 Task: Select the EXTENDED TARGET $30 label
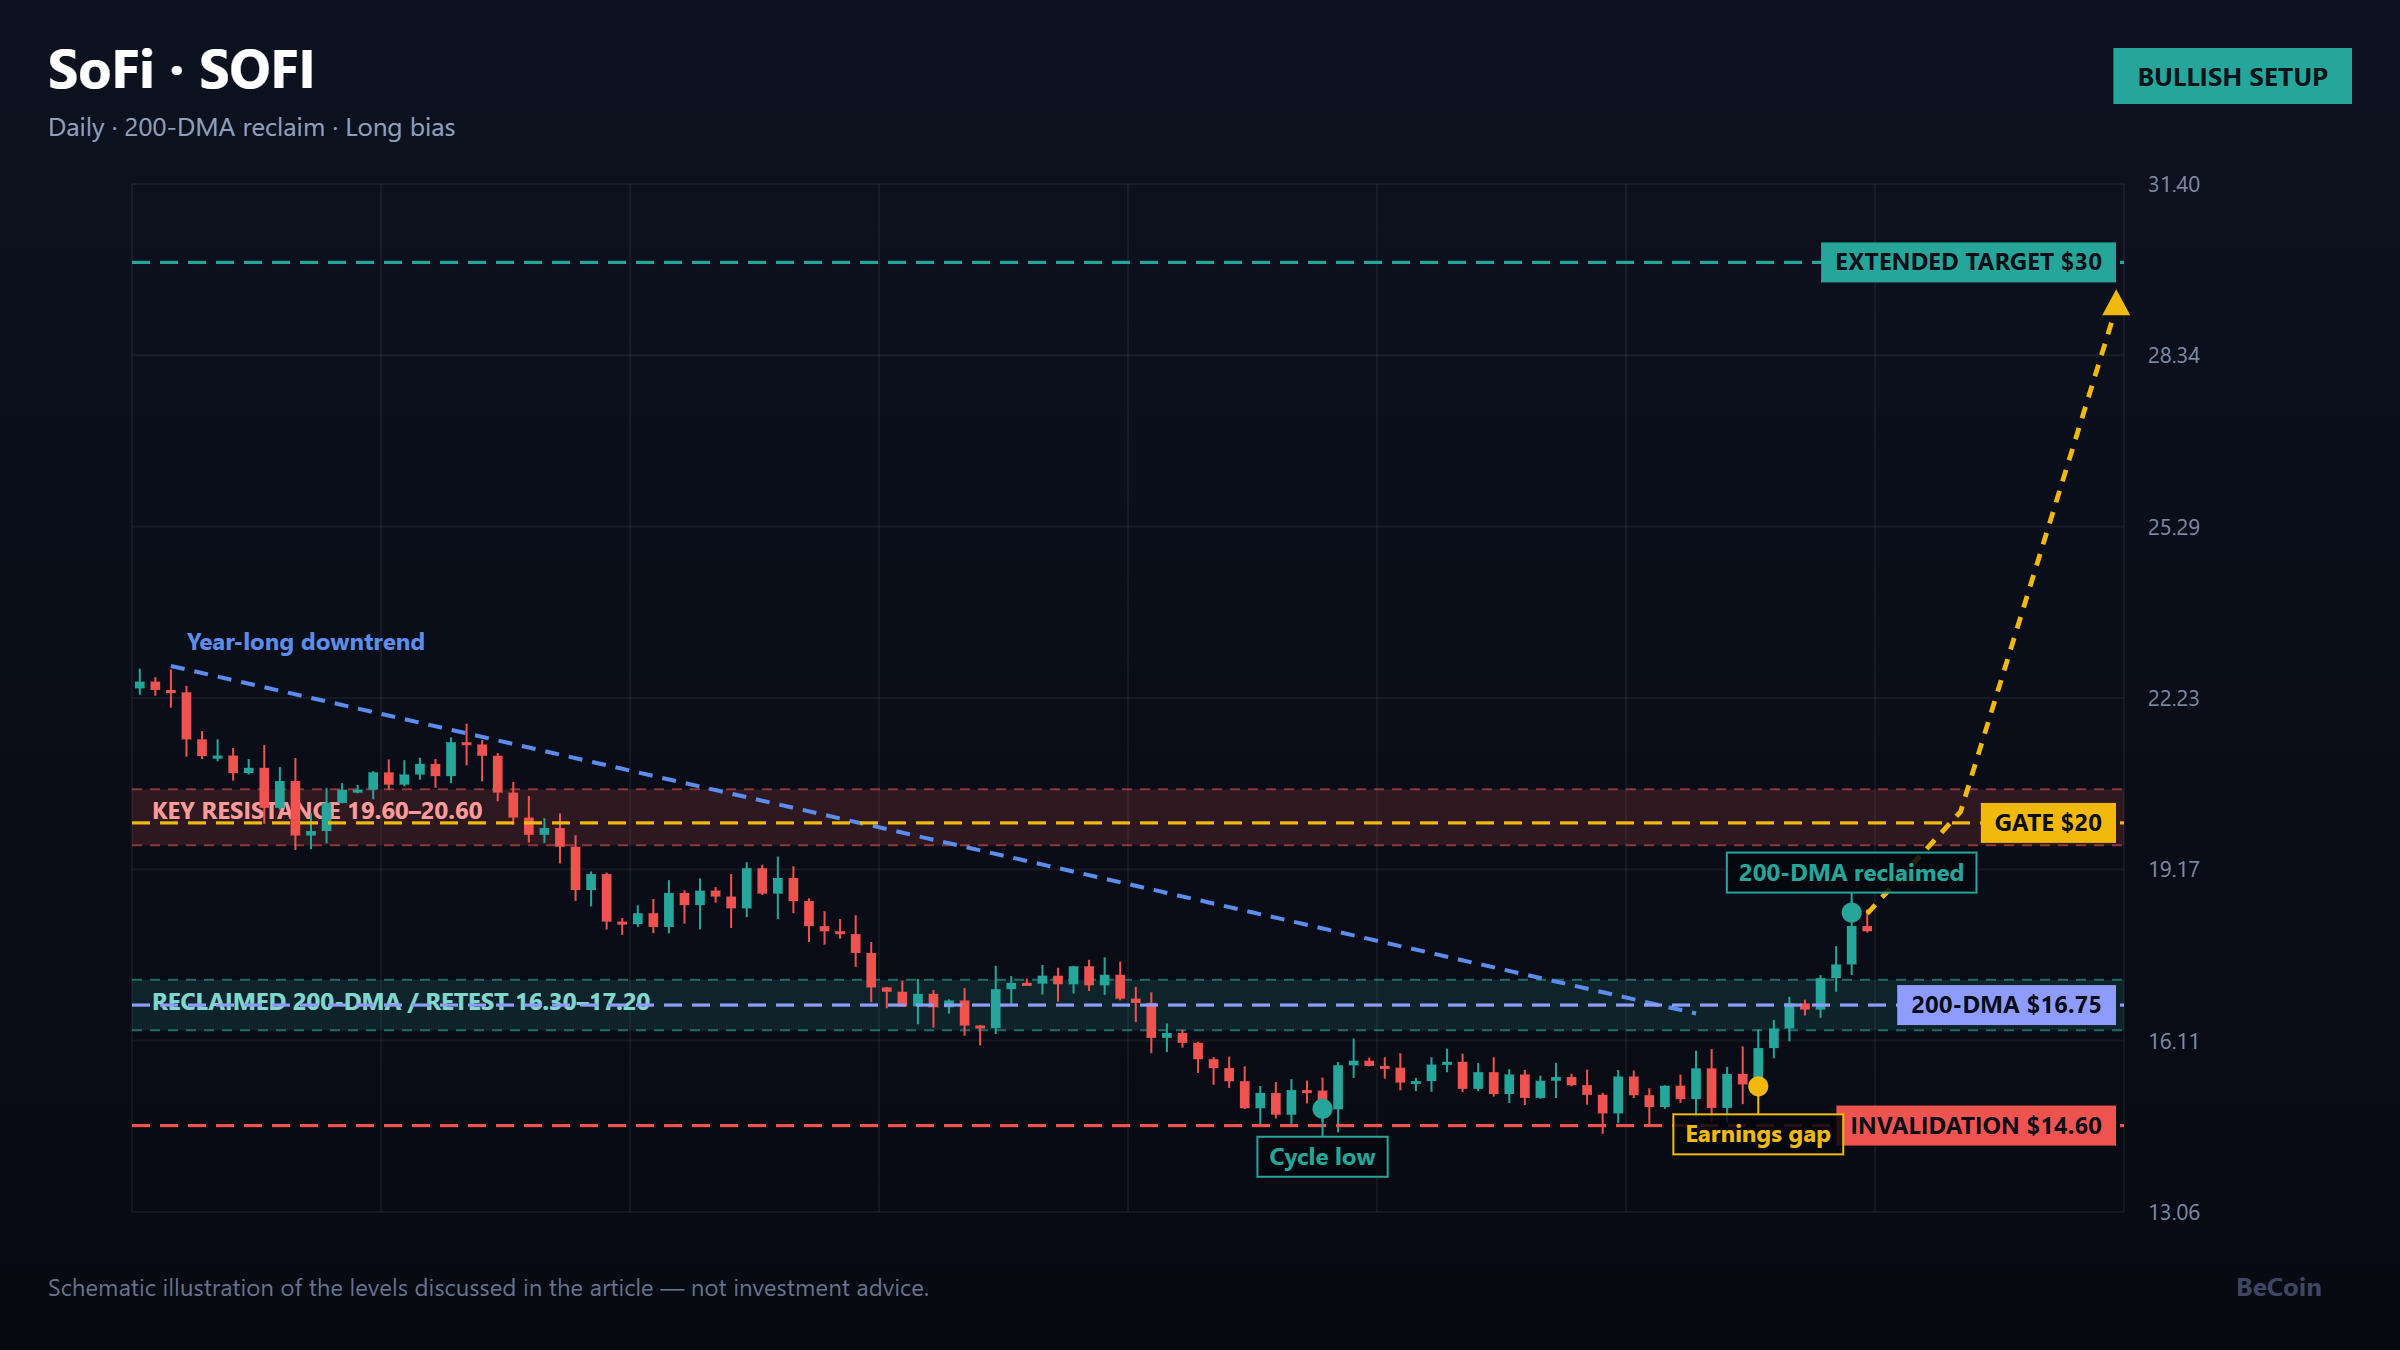pos(1968,262)
